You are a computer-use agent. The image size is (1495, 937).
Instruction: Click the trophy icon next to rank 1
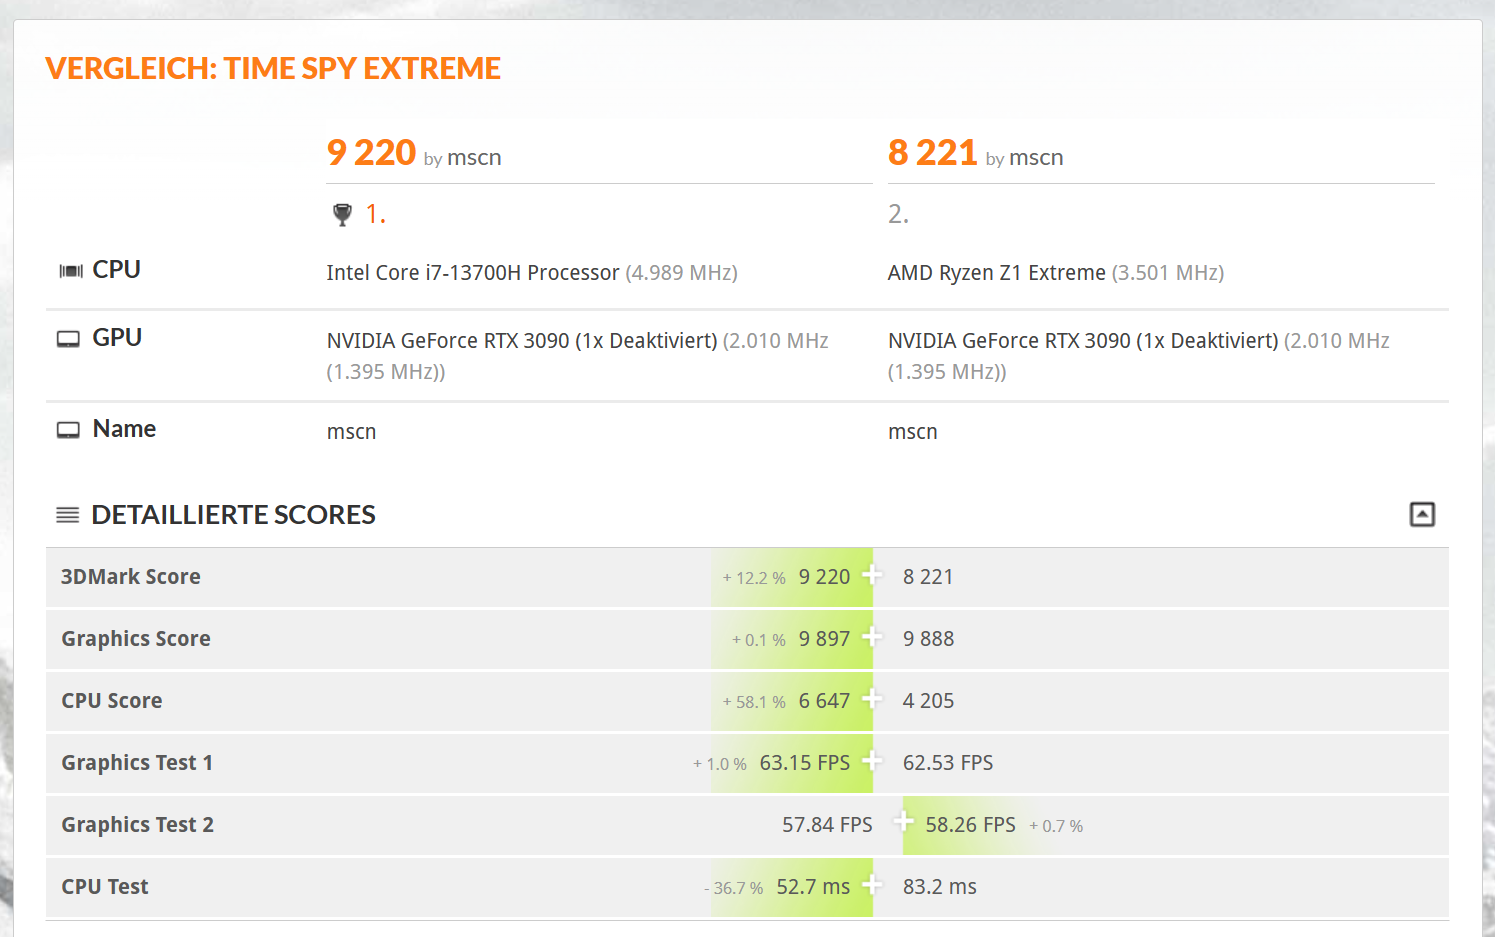[342, 214]
